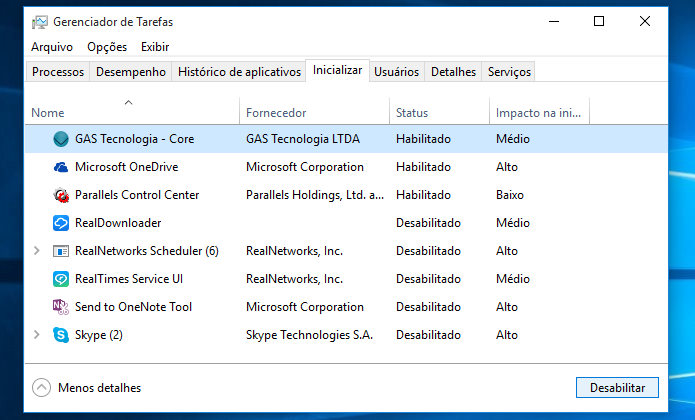Sort by the Fornecedor column header
Image resolution: width=695 pixels, height=420 pixels.
click(x=315, y=111)
